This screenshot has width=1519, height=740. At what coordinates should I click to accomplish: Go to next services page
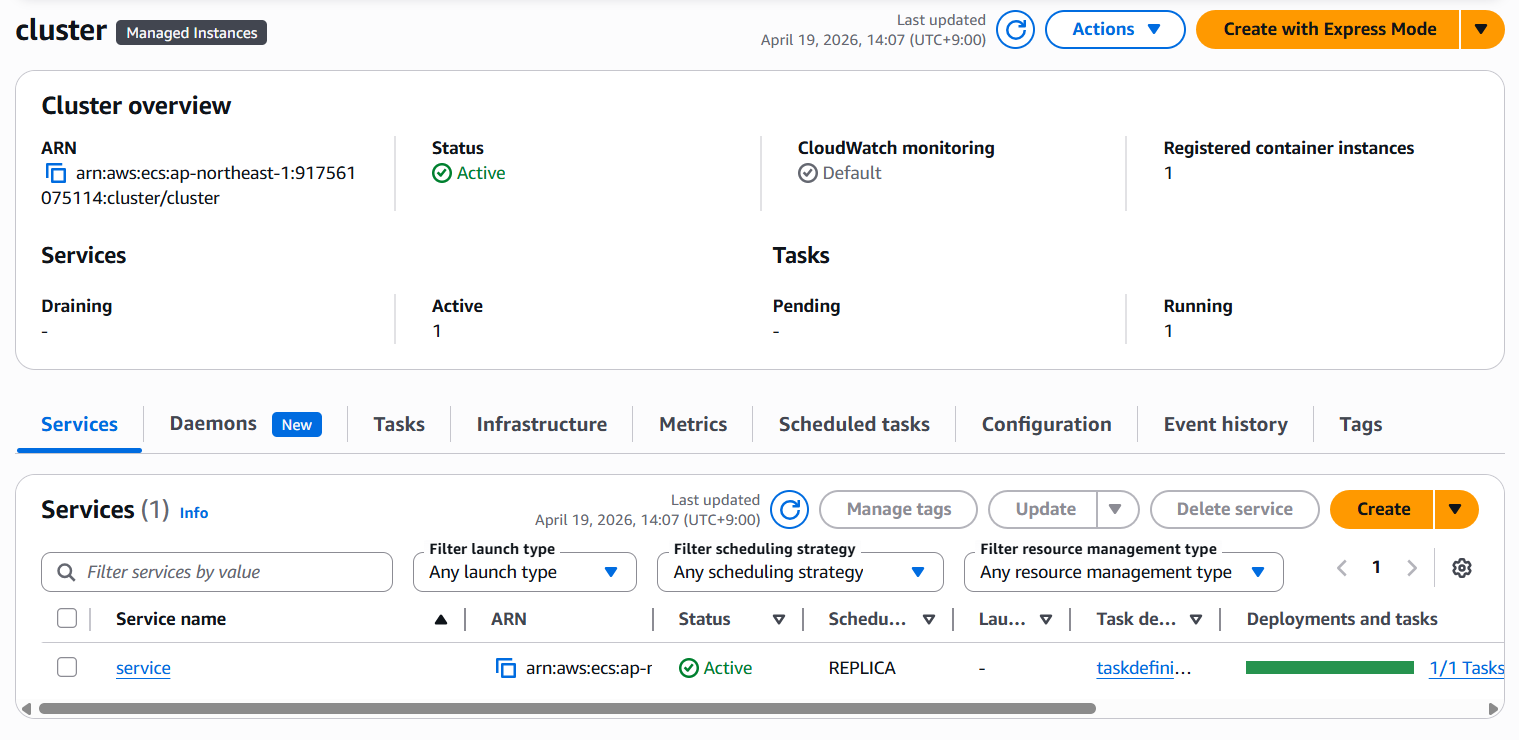pos(1412,568)
